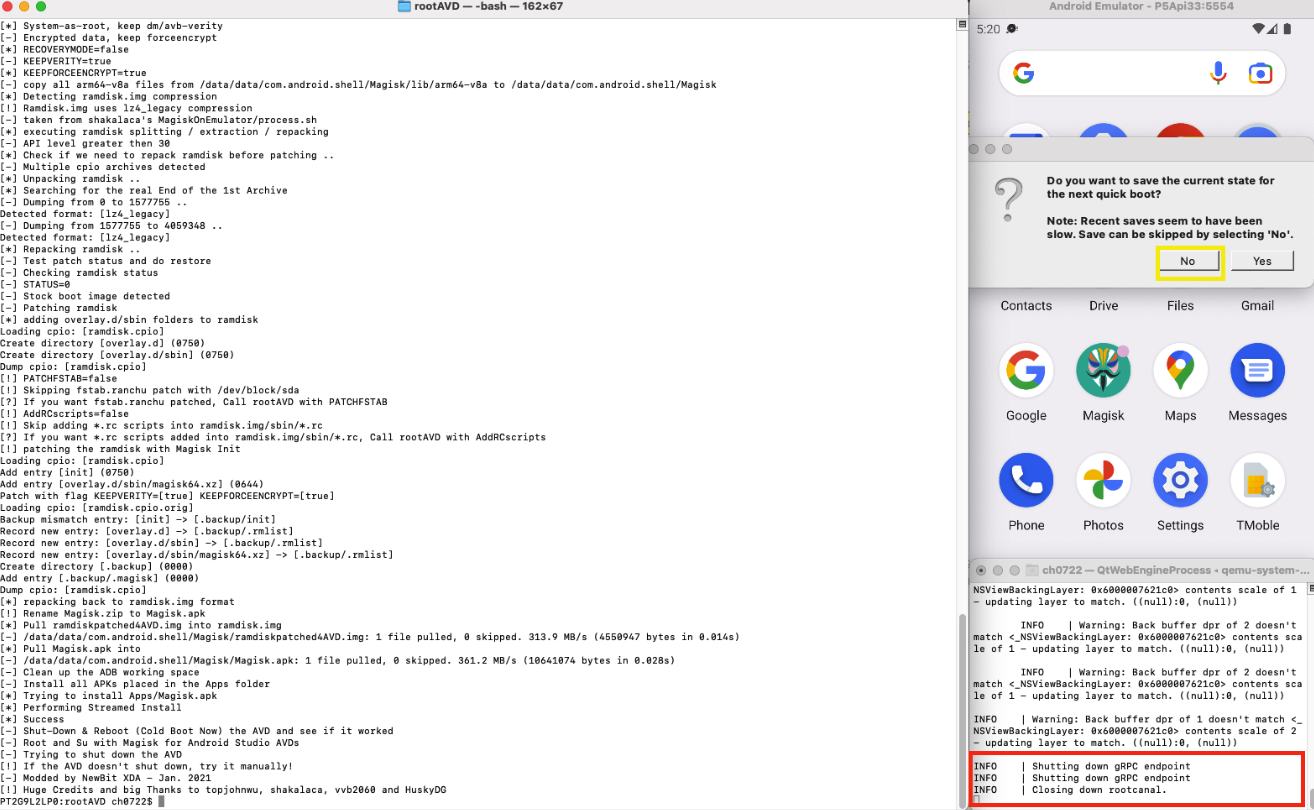Image resolution: width=1314 pixels, height=810 pixels.
Task: Tap the voice search microphone icon
Action: click(1218, 73)
